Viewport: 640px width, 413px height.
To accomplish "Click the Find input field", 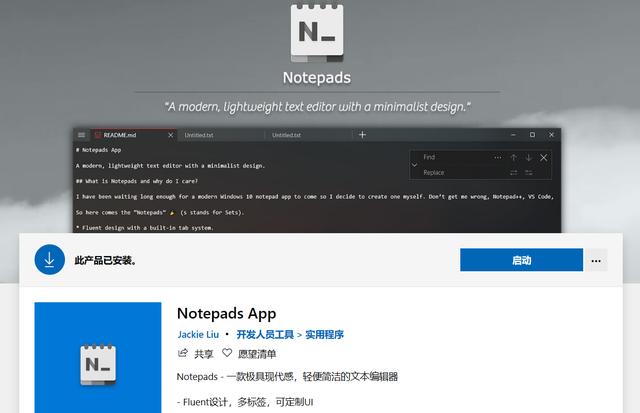I will tap(455, 157).
